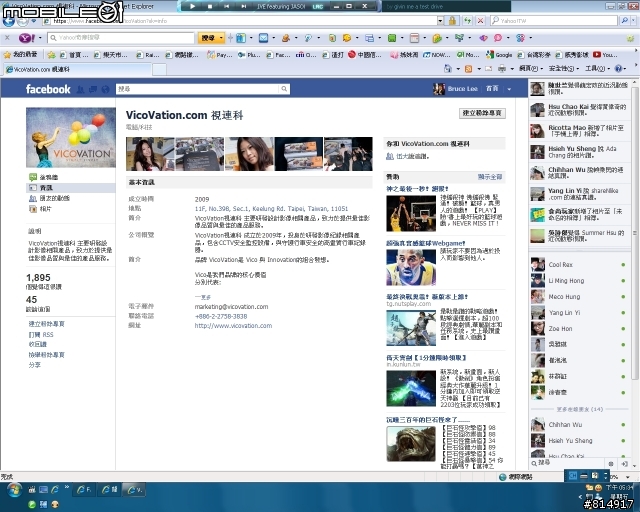Open the Facebook notifications globe icon

(105, 89)
